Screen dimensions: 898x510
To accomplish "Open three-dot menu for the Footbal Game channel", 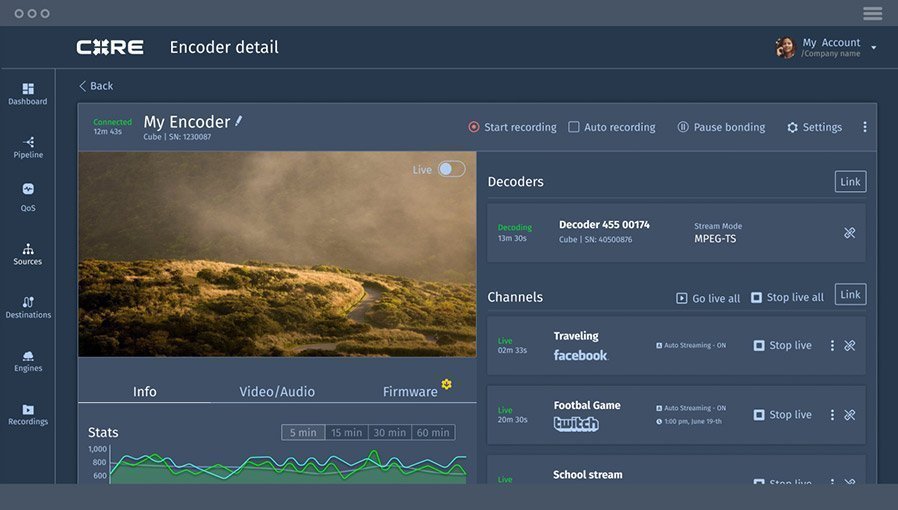I will (x=832, y=414).
